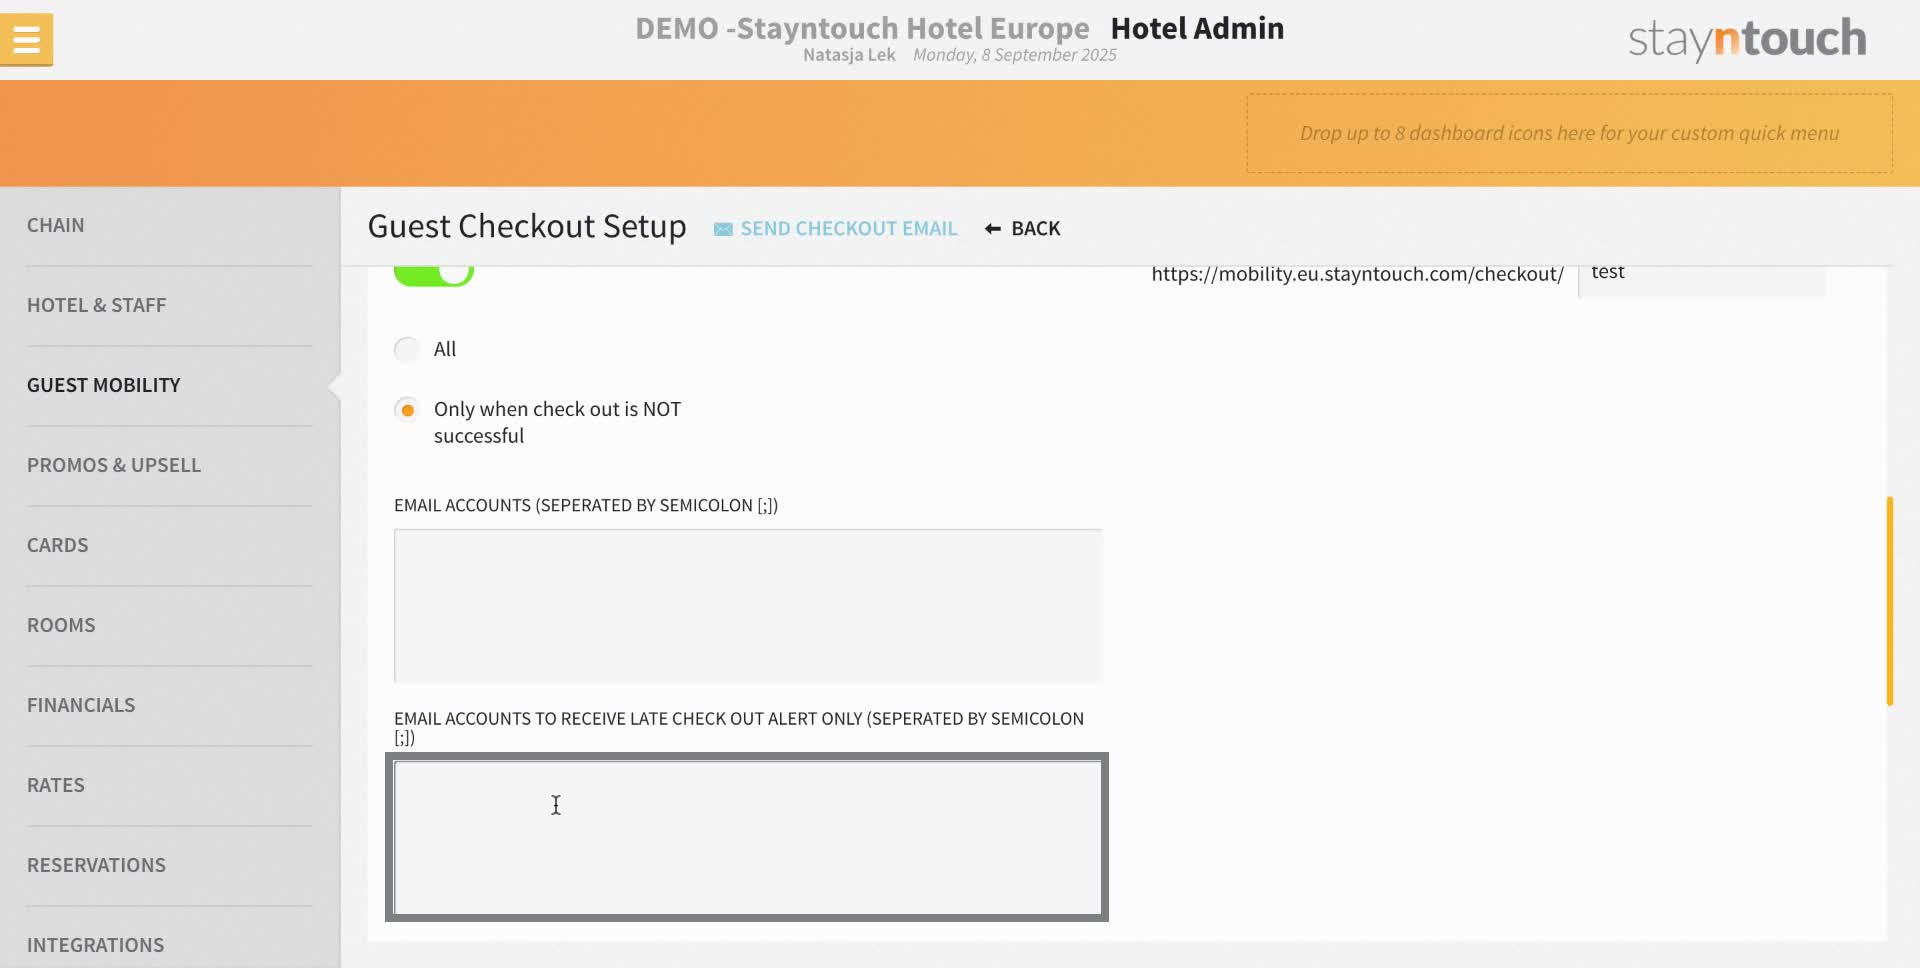Open the PROMOS & UPSELL settings
The height and width of the screenshot is (968, 1920).
click(x=114, y=465)
